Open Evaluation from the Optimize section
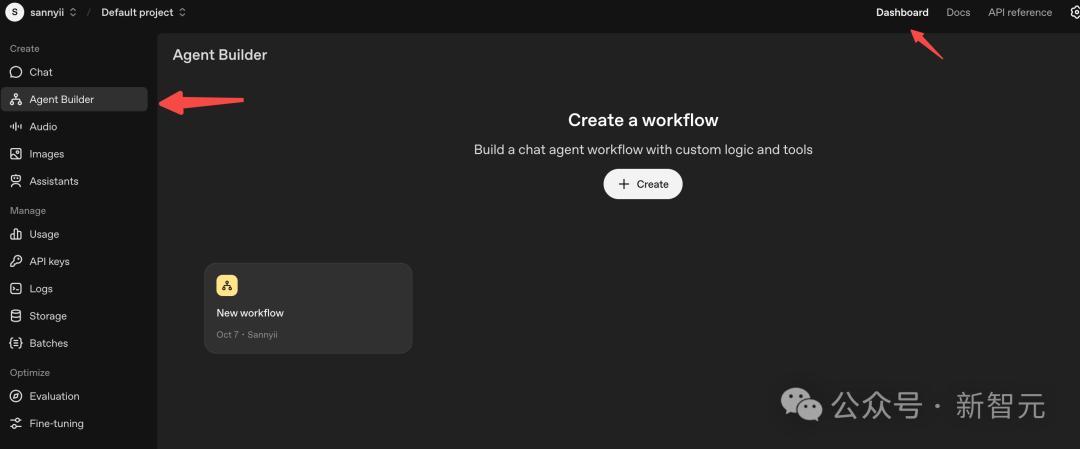This screenshot has height=449, width=1080. [x=54, y=396]
